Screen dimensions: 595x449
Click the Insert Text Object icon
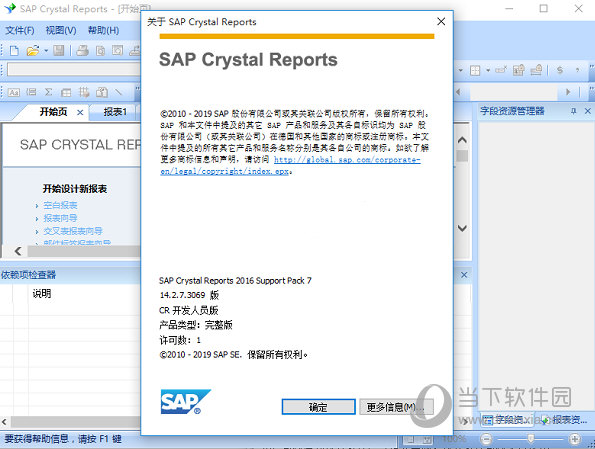tap(14, 92)
